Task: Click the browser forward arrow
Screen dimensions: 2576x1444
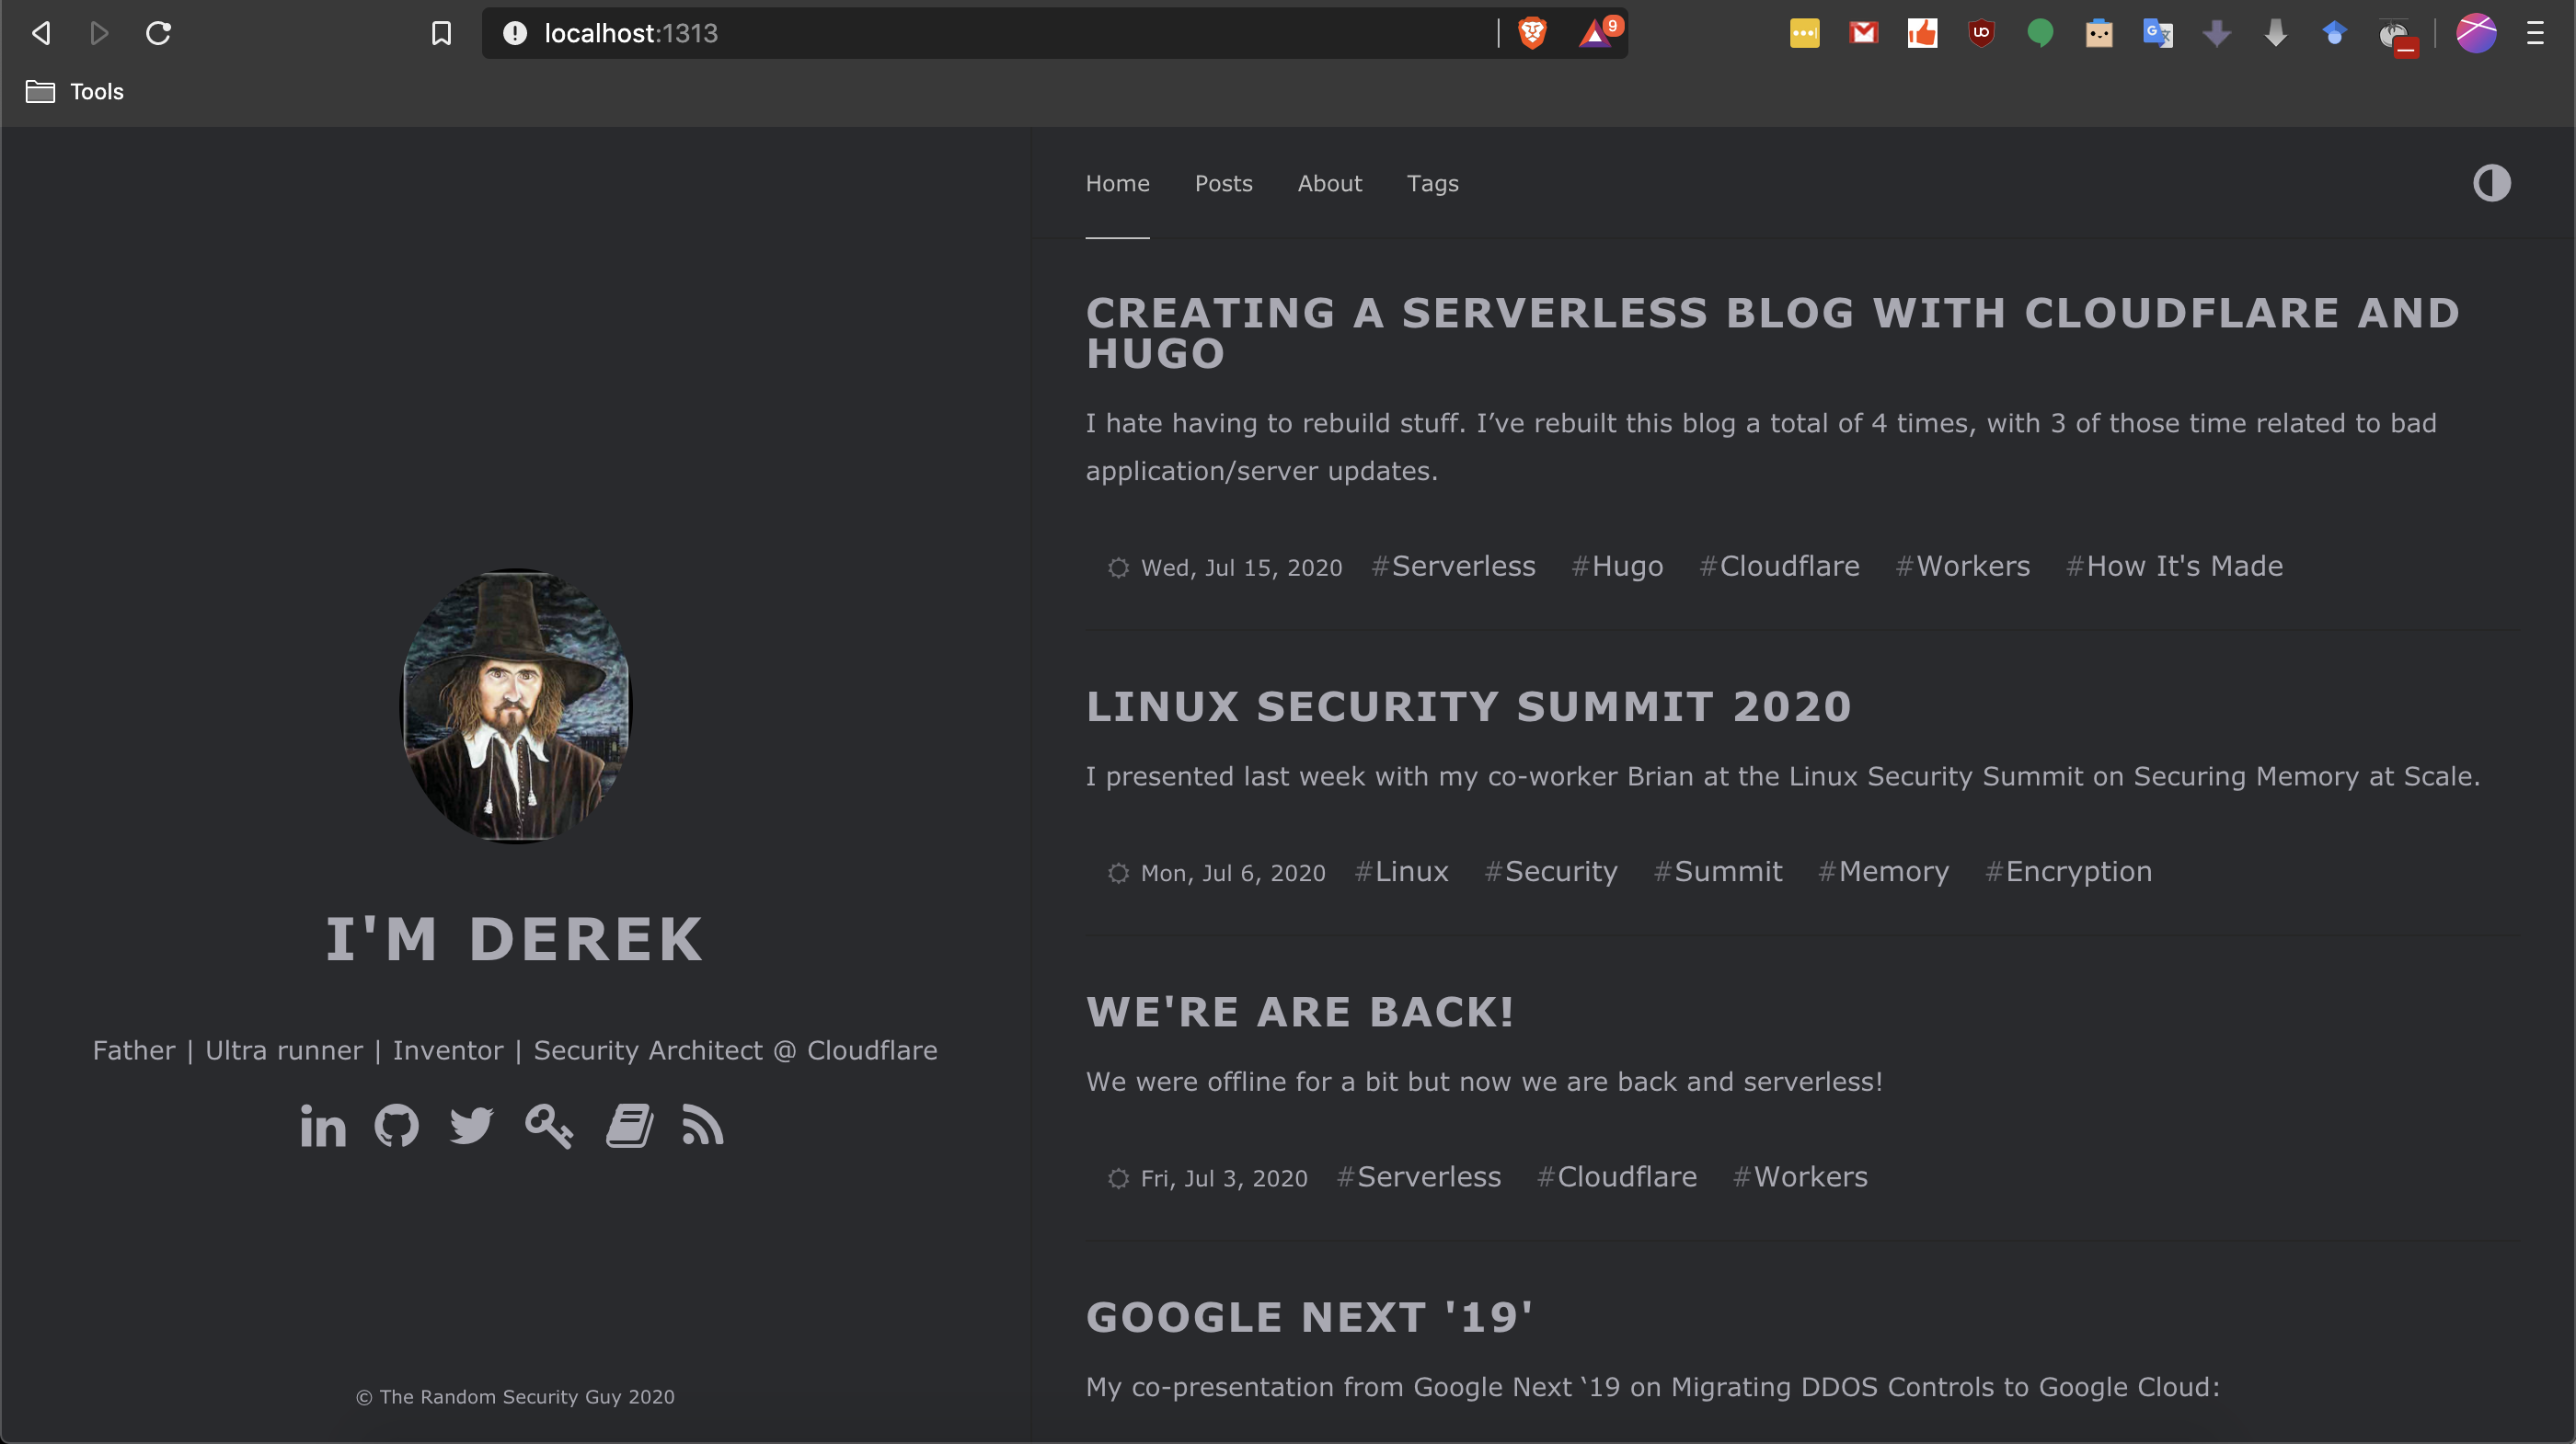Action: point(99,33)
